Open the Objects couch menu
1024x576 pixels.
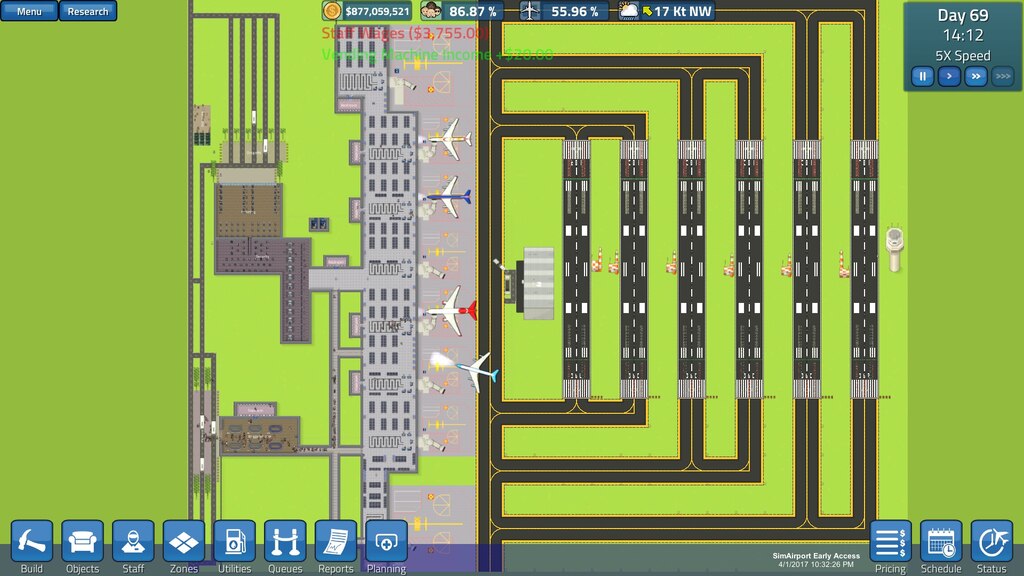[83, 541]
